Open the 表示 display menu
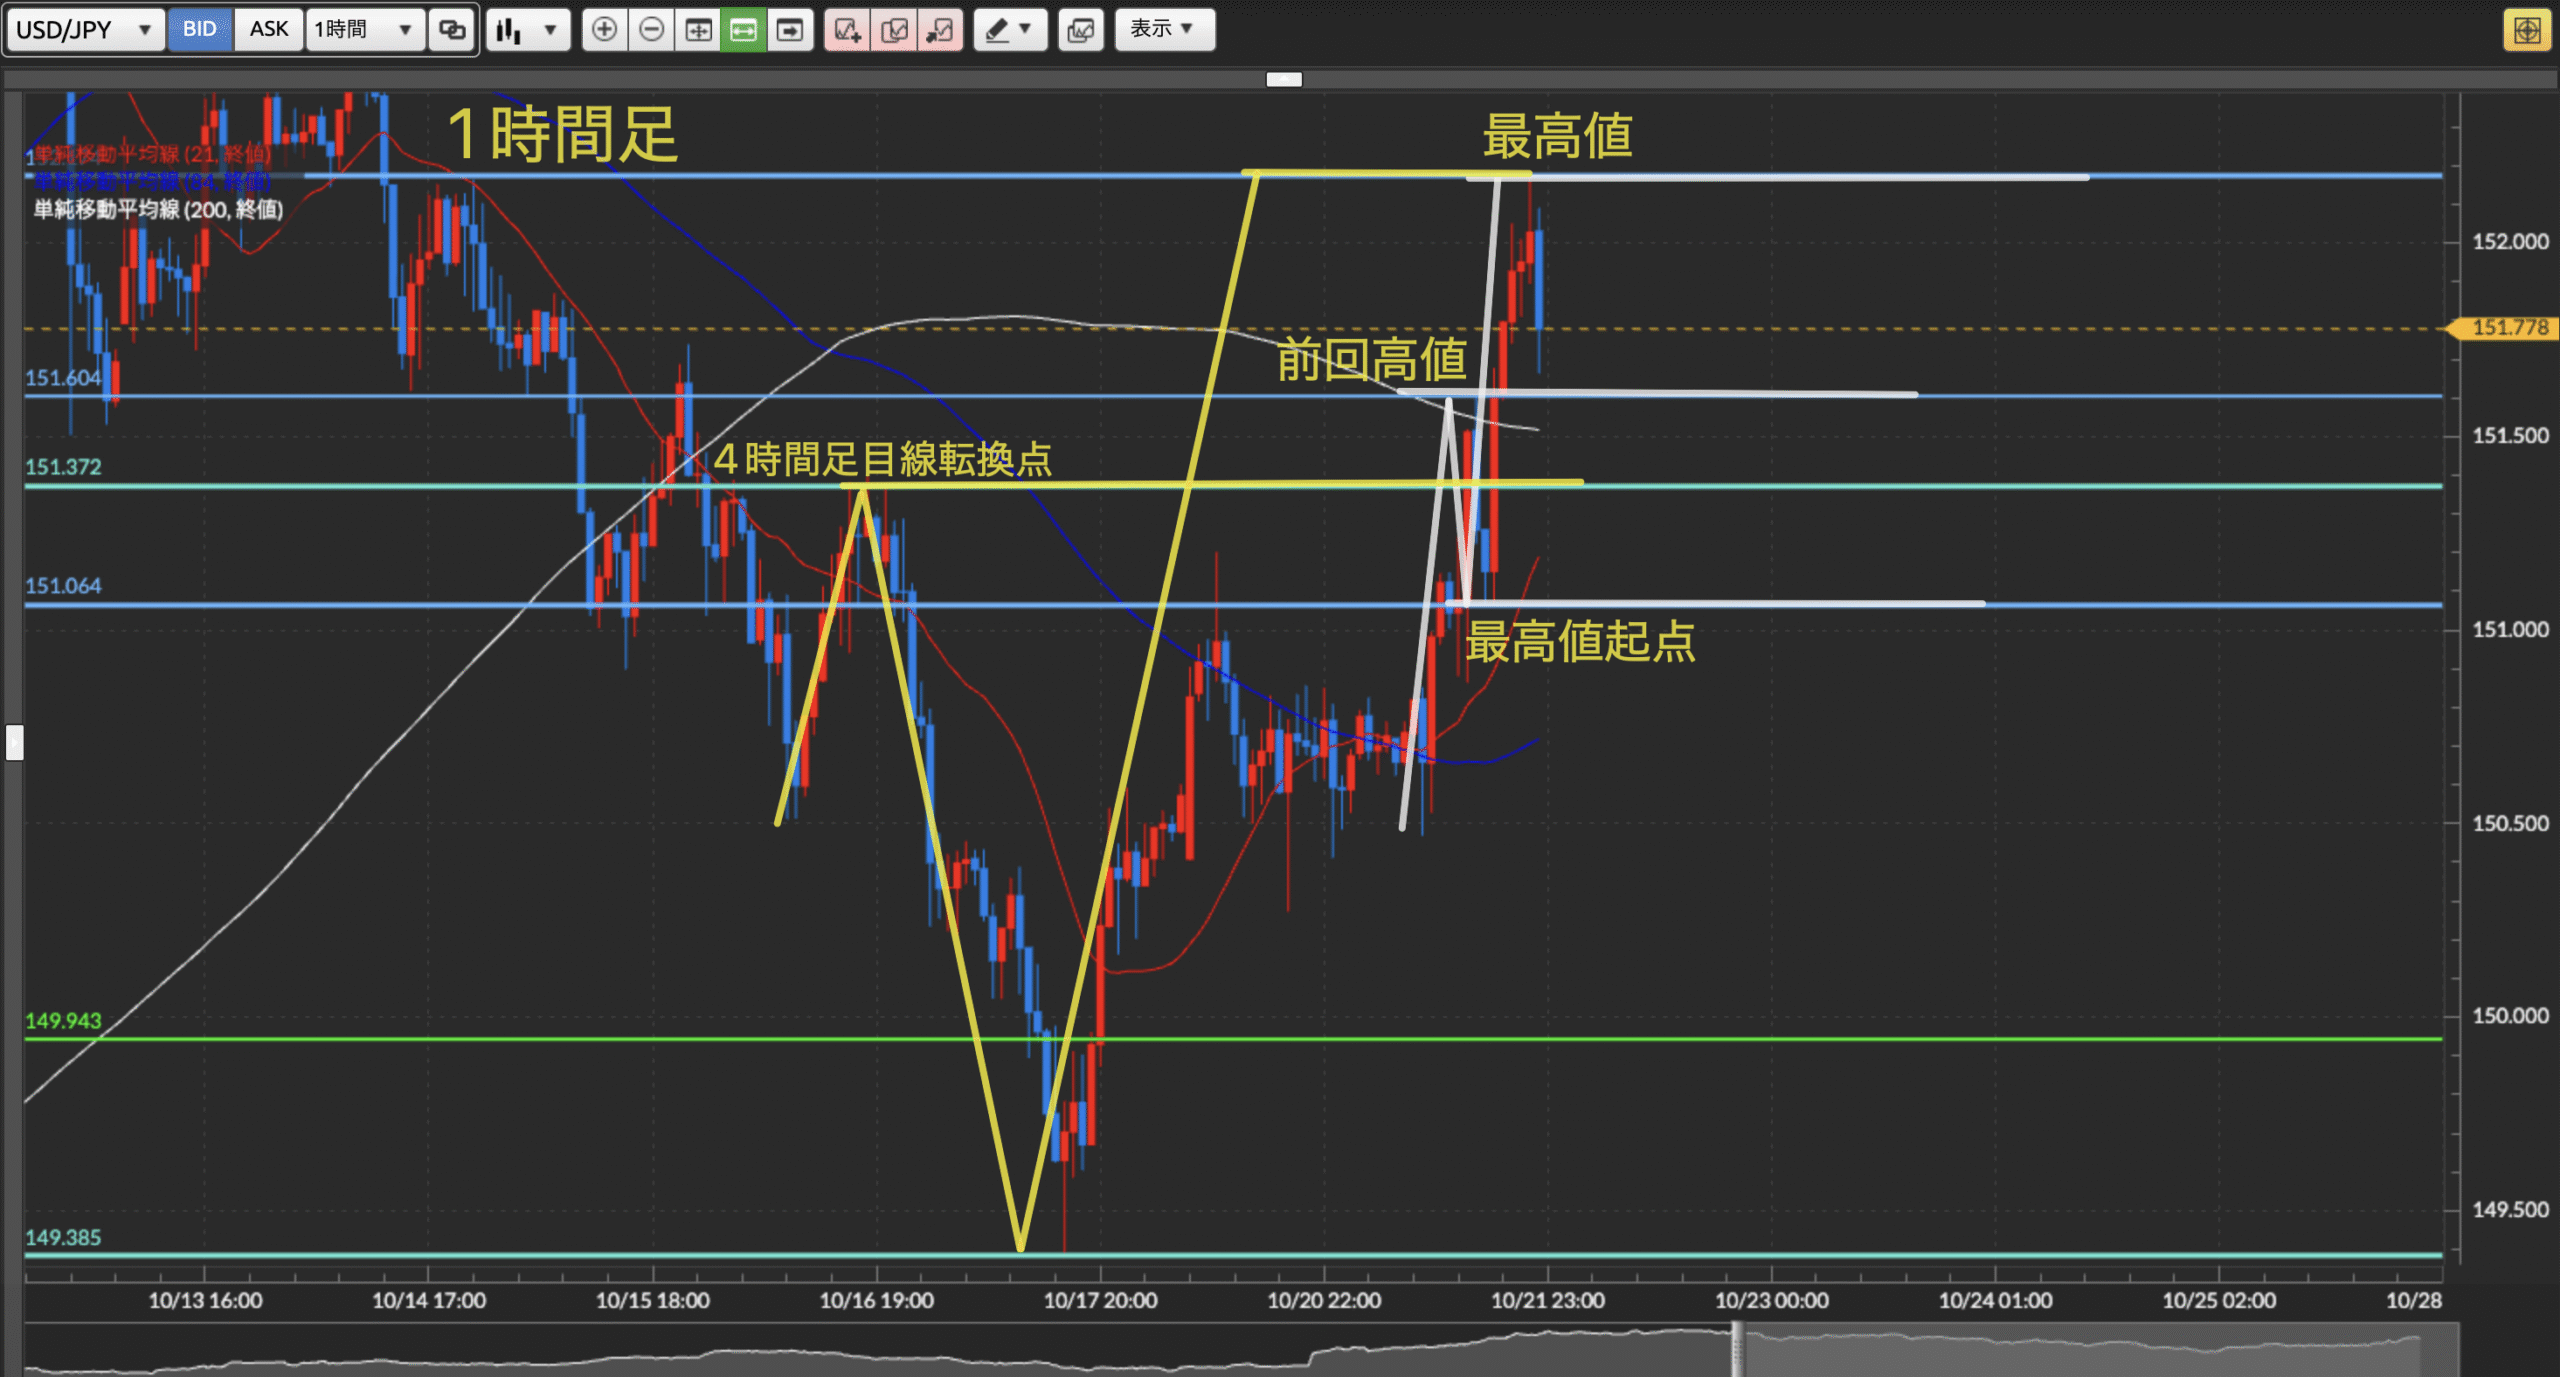This screenshot has height=1377, width=2560. click(1164, 29)
